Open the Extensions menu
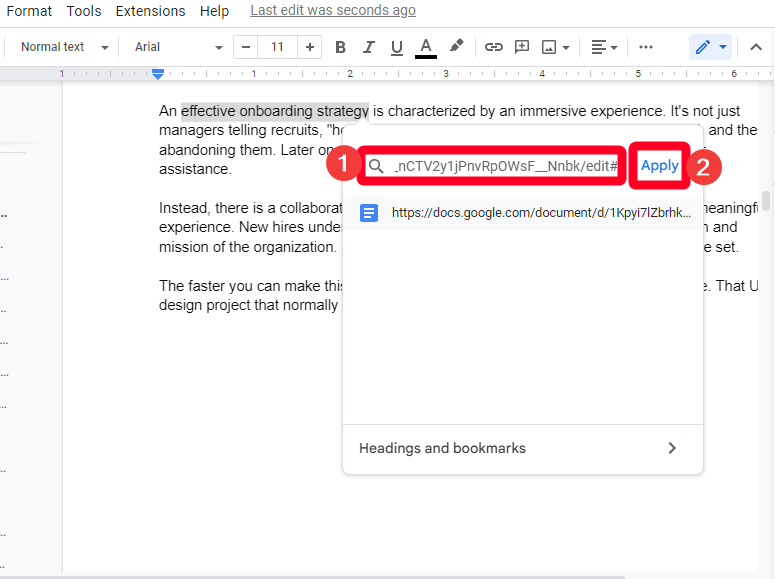775x579 pixels. coord(150,11)
